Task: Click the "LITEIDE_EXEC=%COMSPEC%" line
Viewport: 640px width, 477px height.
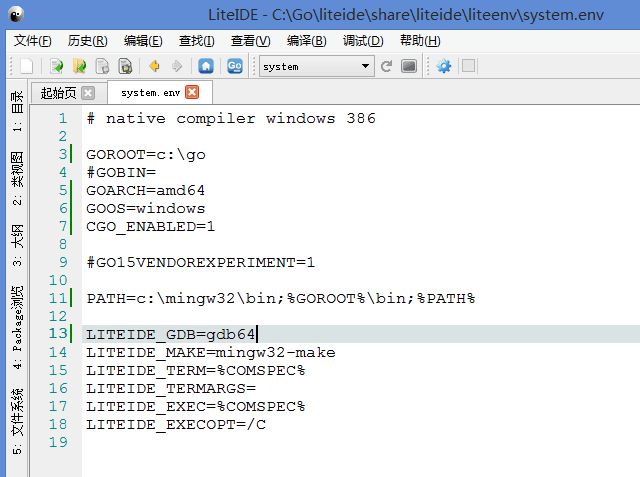Action: [196, 406]
